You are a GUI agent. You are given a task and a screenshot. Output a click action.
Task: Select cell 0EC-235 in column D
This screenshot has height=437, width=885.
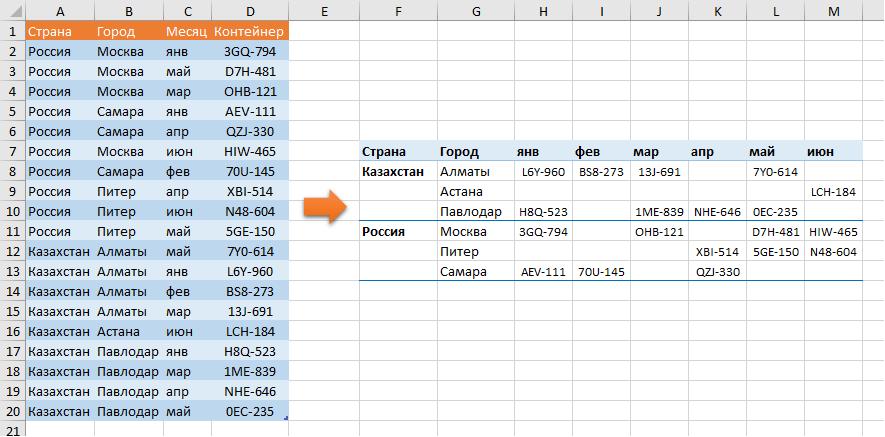250,411
